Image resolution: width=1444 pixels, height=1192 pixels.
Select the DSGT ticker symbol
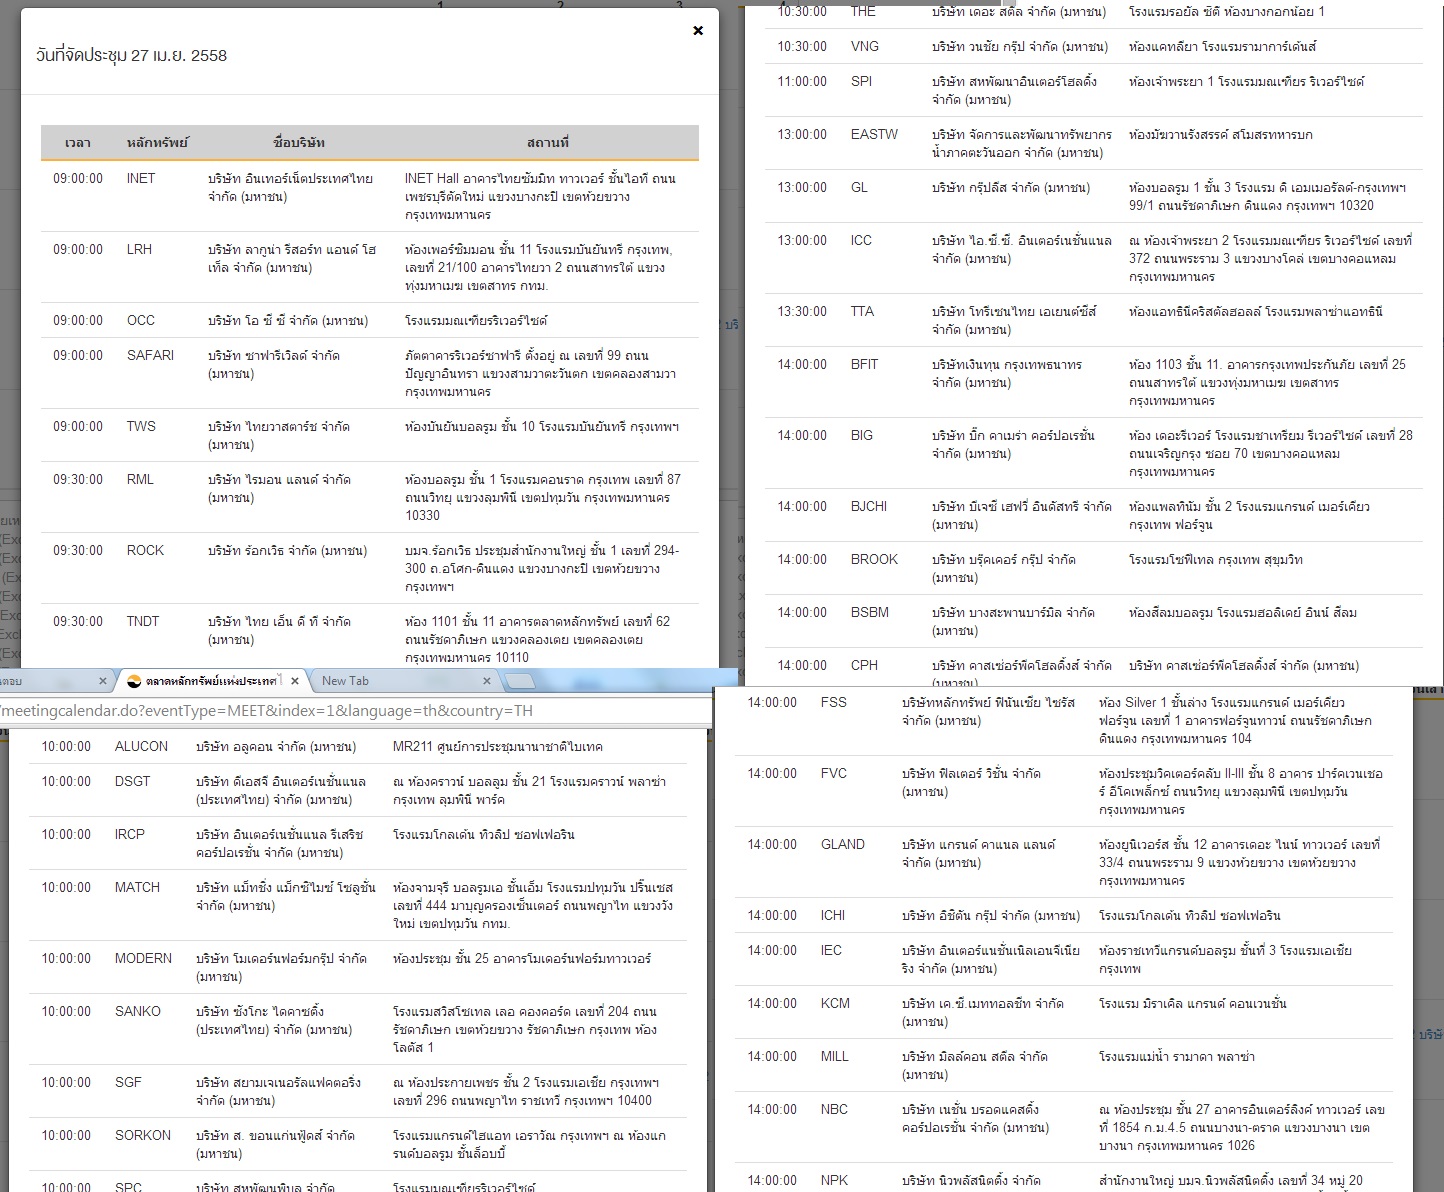click(132, 782)
